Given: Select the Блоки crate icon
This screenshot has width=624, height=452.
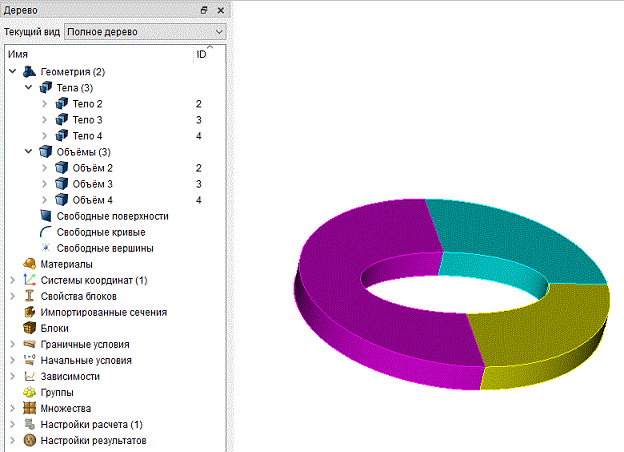Looking at the screenshot, I should coord(29,328).
